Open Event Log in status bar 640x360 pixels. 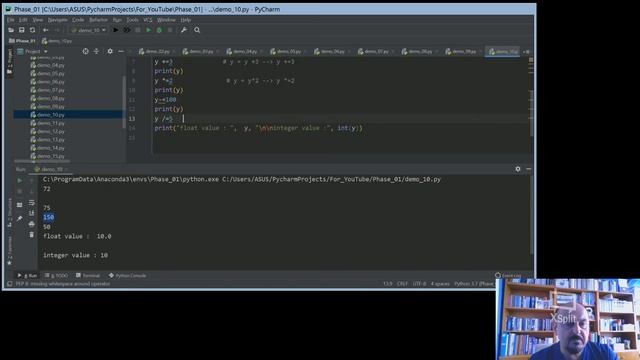click(x=508, y=276)
